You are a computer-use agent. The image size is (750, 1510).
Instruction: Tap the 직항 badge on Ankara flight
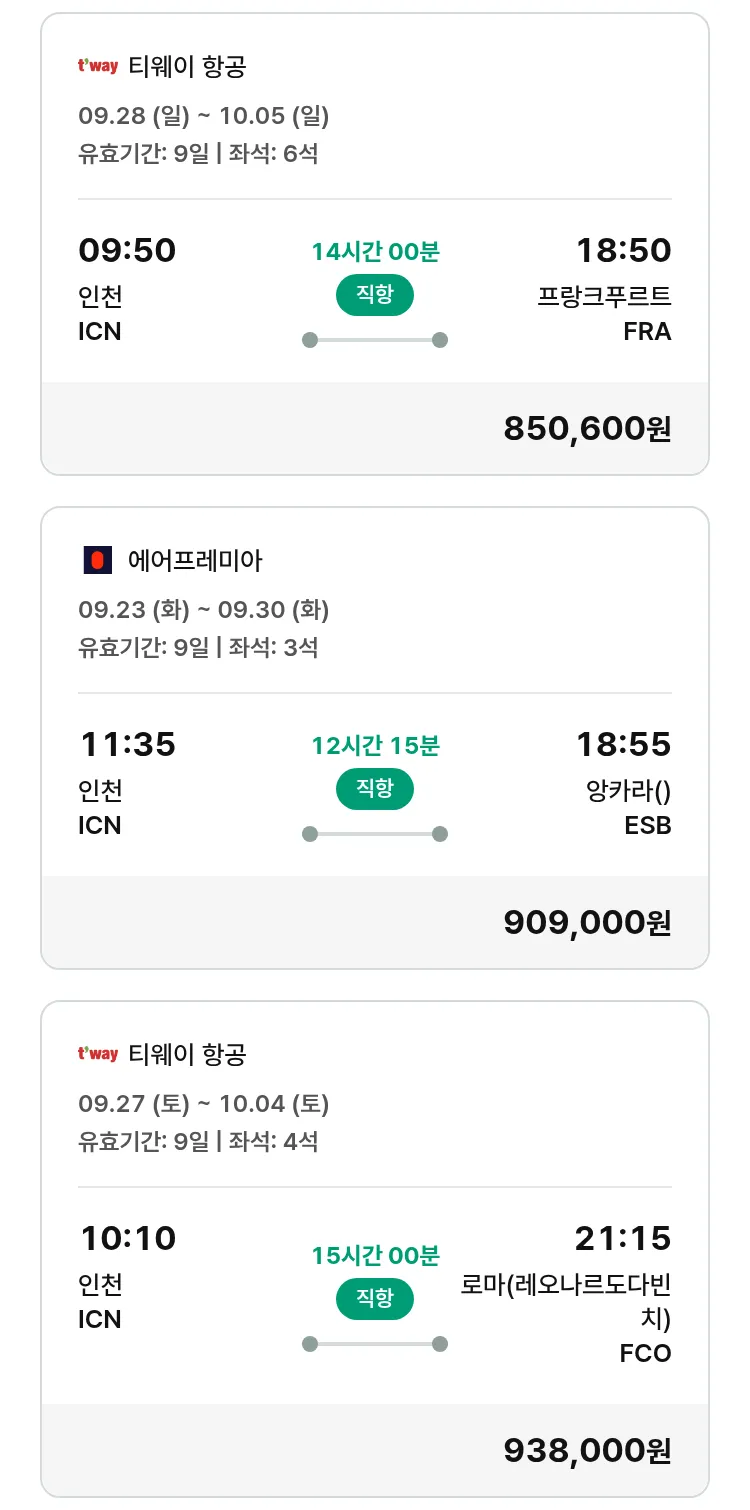374,789
